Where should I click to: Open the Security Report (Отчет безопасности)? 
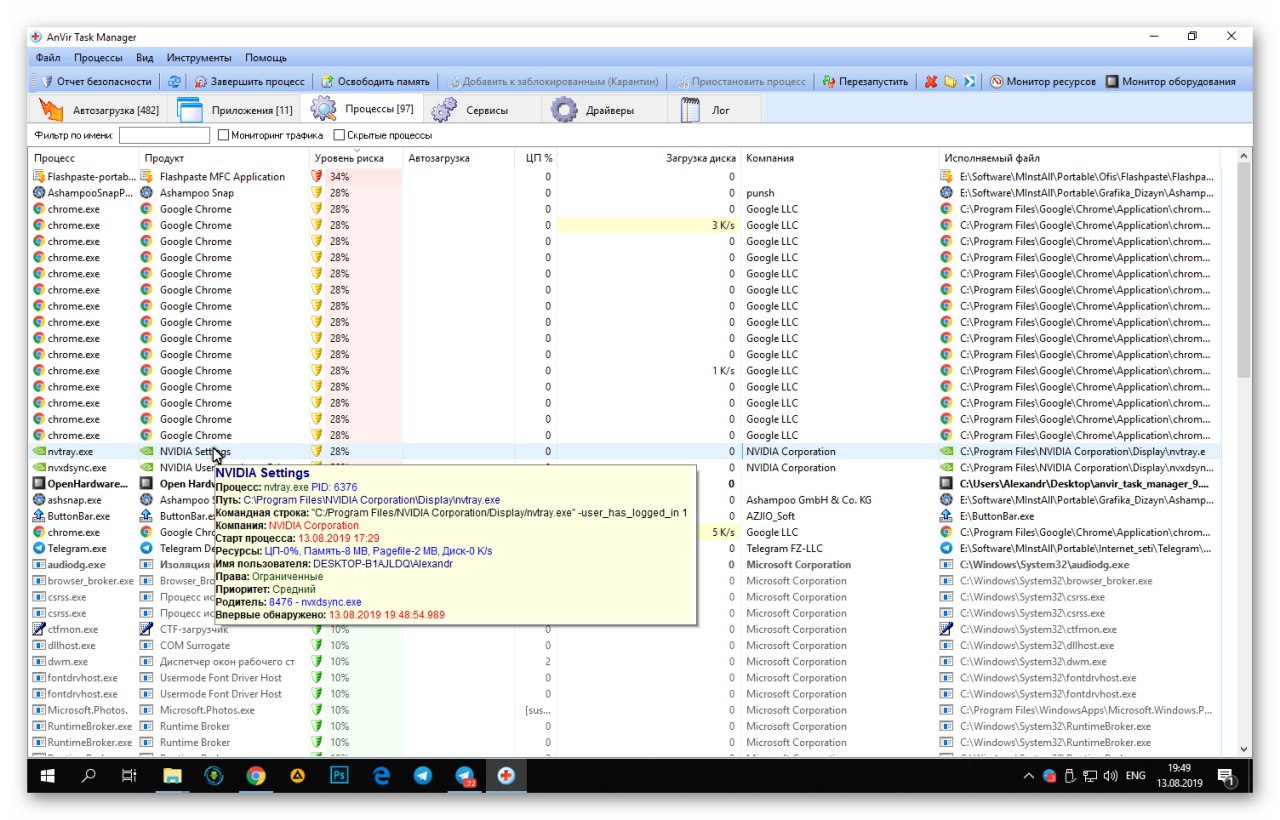[96, 82]
